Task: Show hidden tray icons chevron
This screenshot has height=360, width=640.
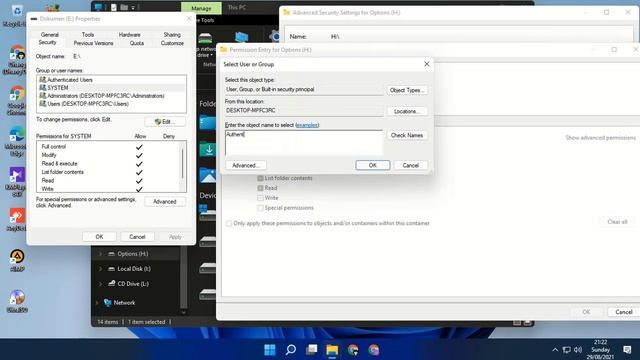Action: (x=555, y=350)
